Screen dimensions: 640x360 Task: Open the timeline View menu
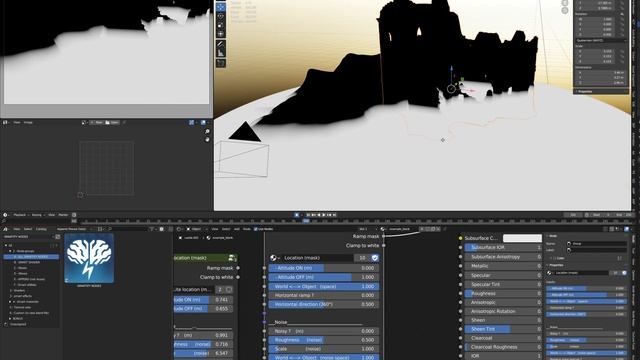tap(51, 215)
